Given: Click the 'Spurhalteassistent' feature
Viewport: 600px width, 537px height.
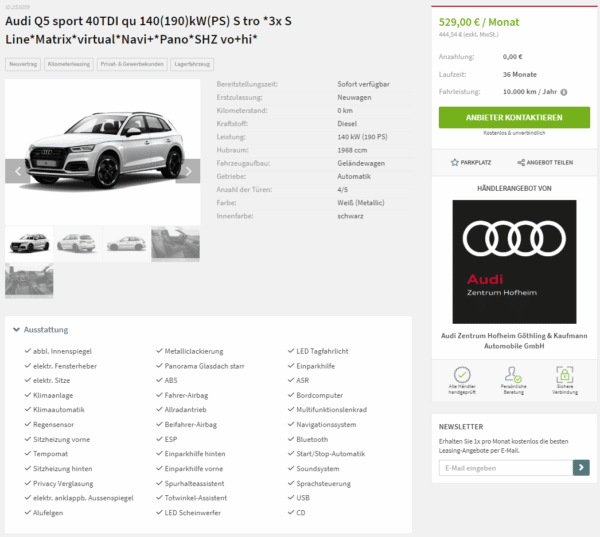Looking at the screenshot, I should pyautogui.click(x=194, y=483).
